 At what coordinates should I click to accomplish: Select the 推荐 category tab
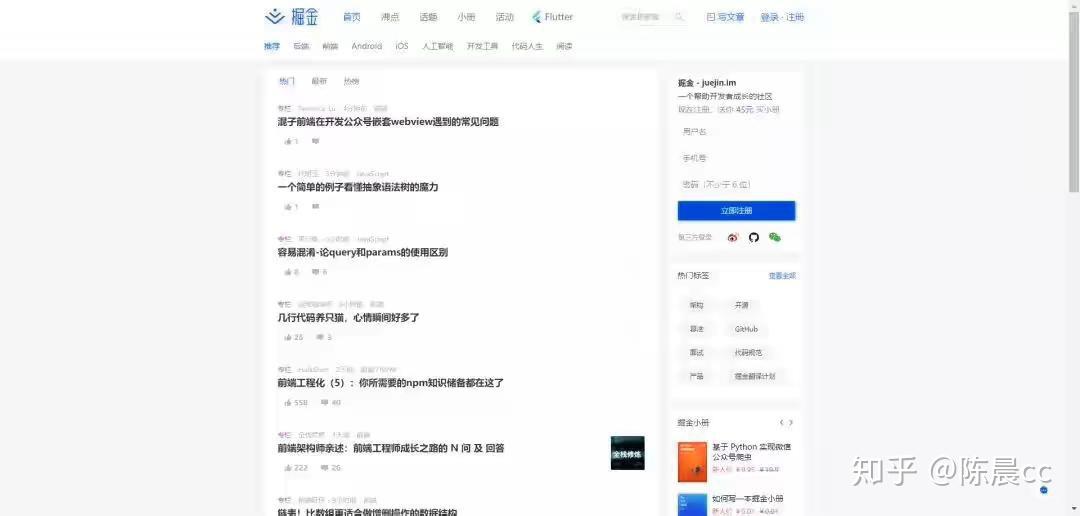coord(271,46)
